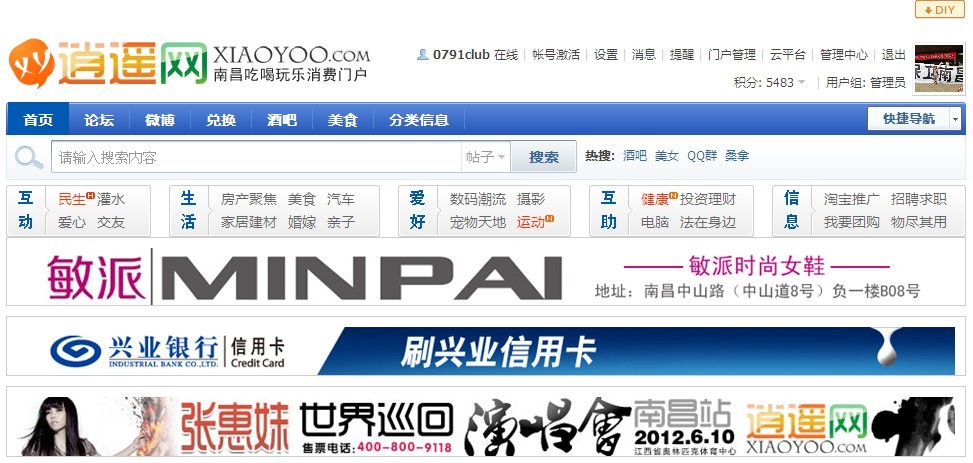This screenshot has height=463, width=973.
Task: Open the 家居建材 category link
Action: coord(249,222)
